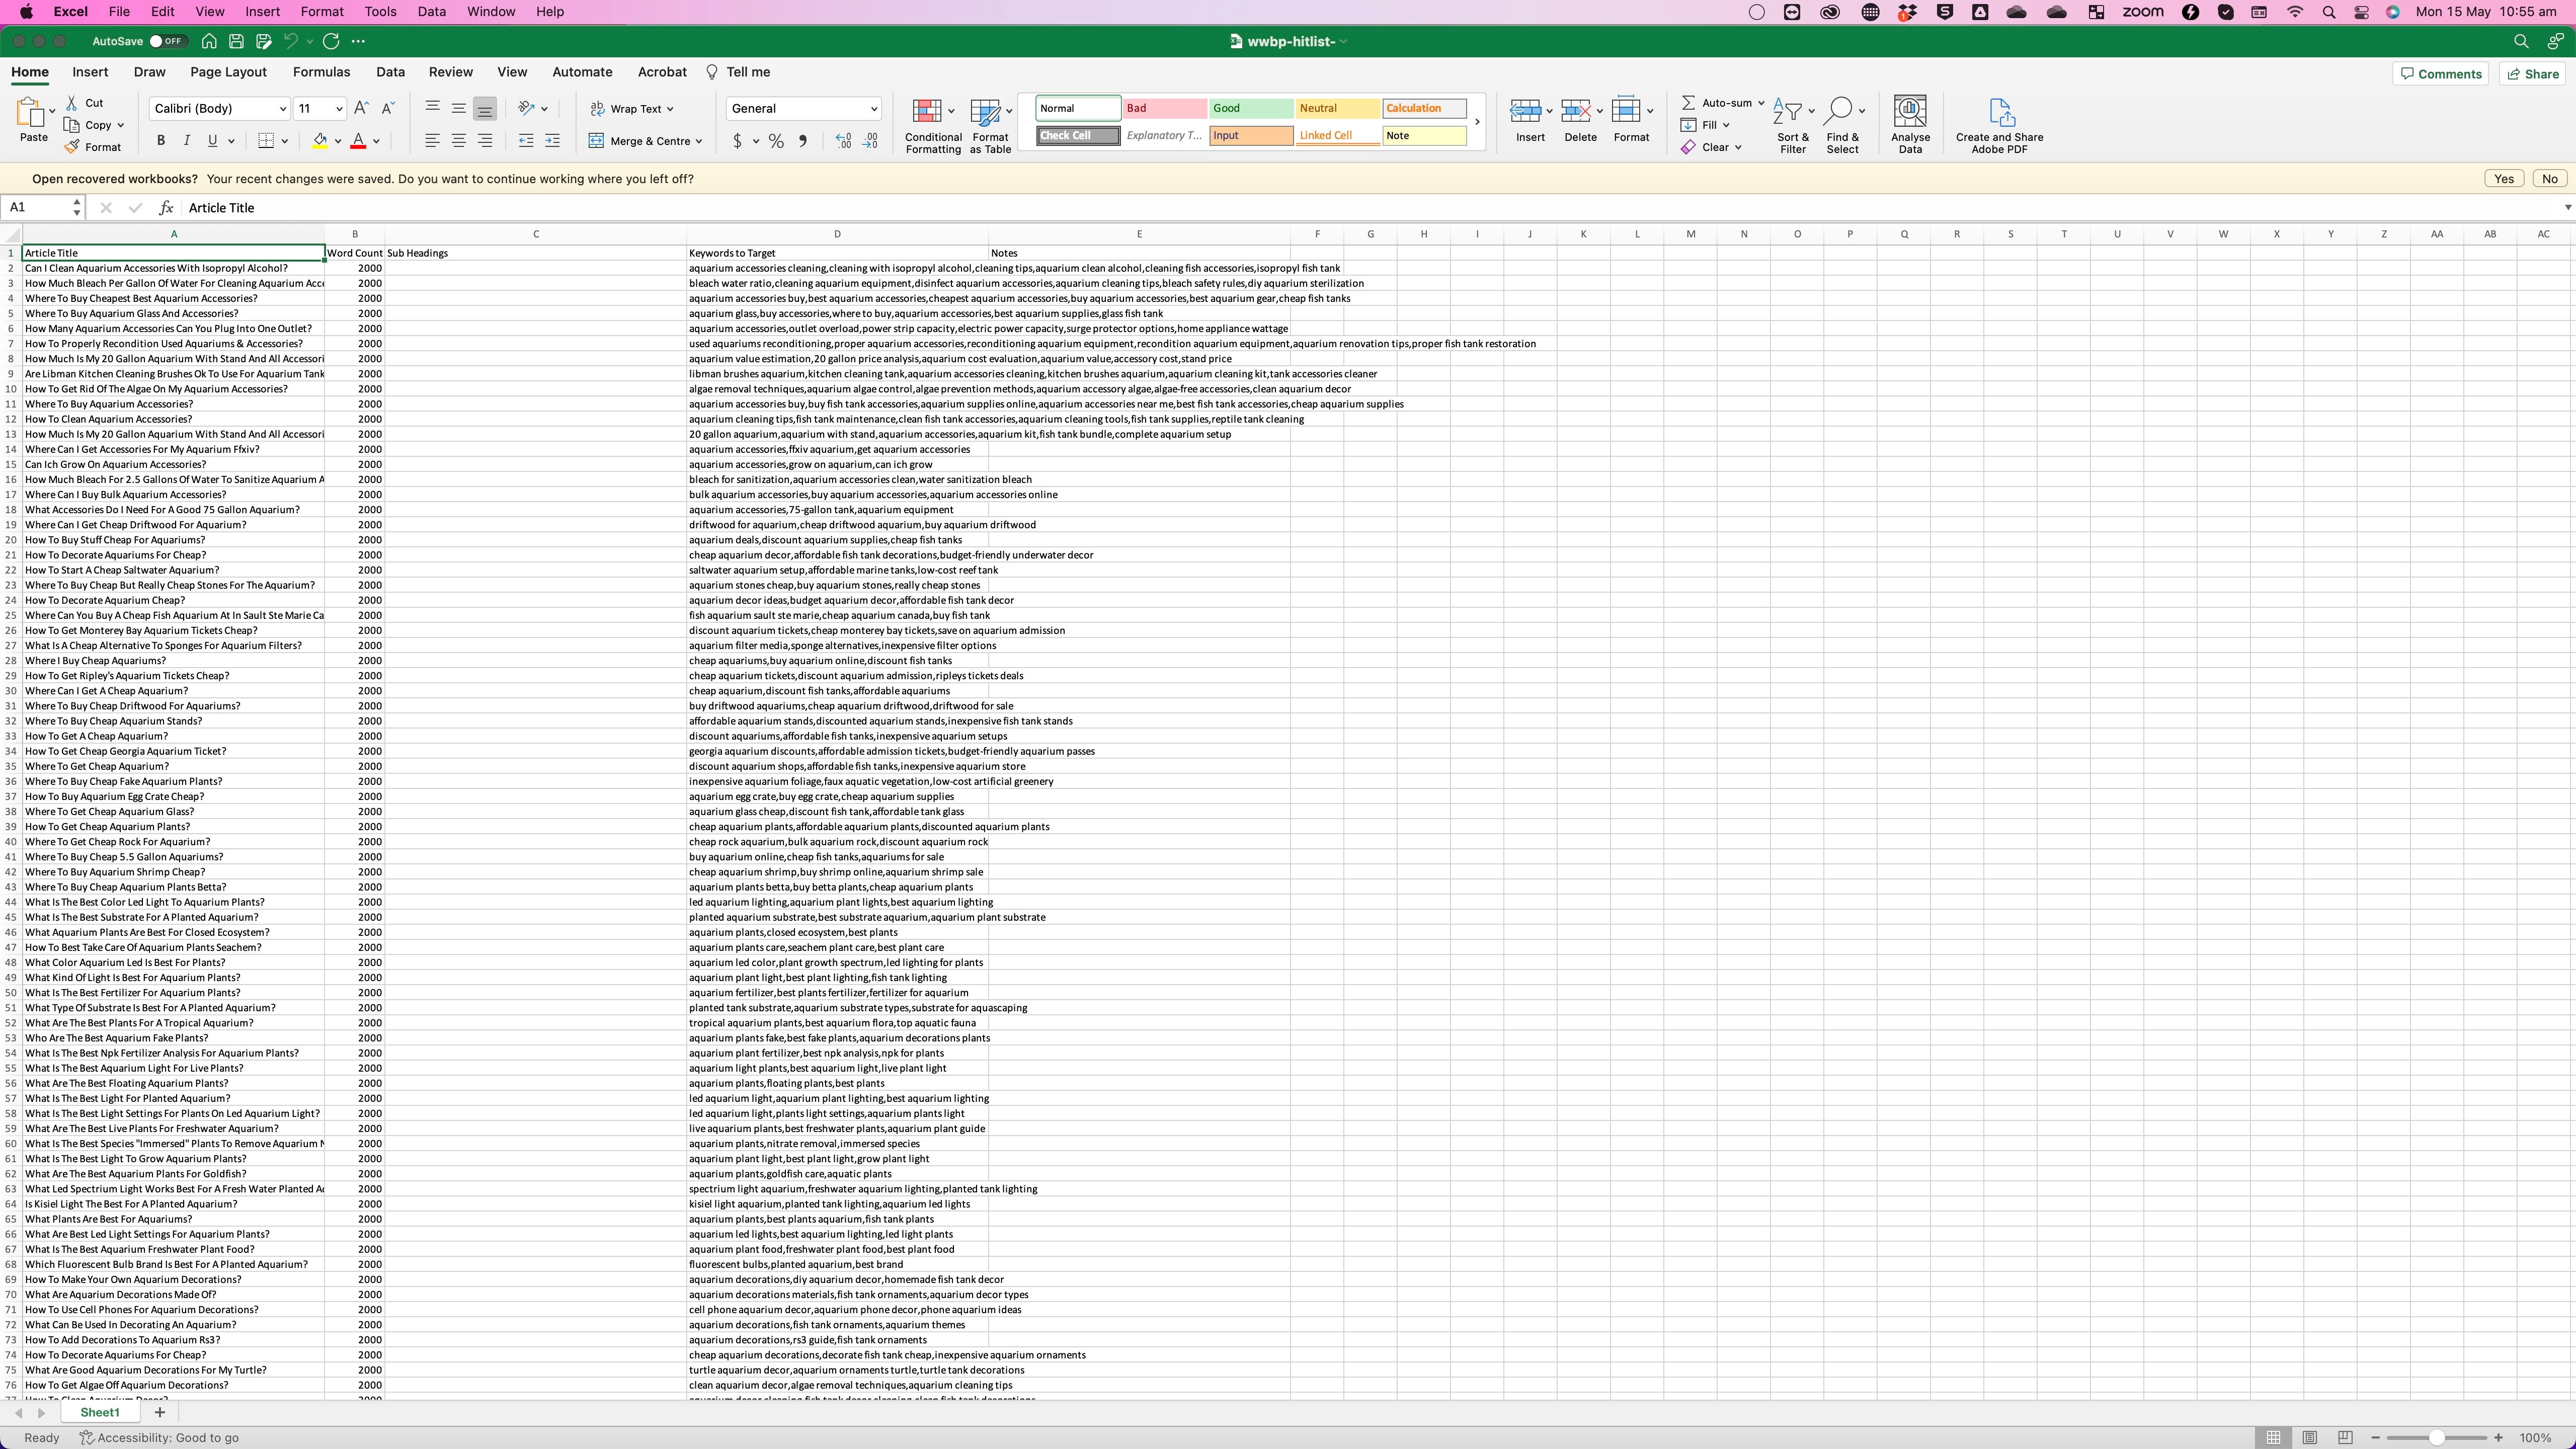The height and width of the screenshot is (1449, 2576).
Task: Decrease font size with the smaller A icon
Action: pos(389,108)
